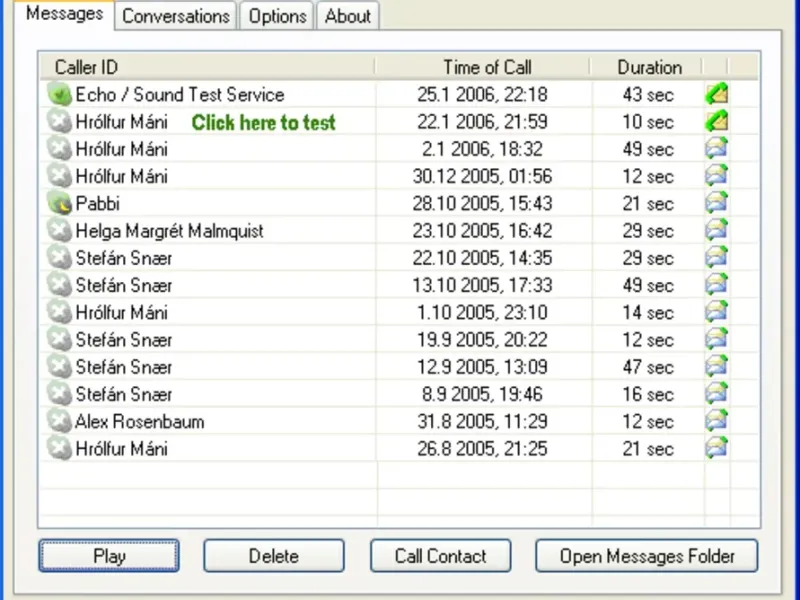Click the envelope icon for the 30.12 2005, 01:56 message
The width and height of the screenshot is (800, 600).
point(717,176)
